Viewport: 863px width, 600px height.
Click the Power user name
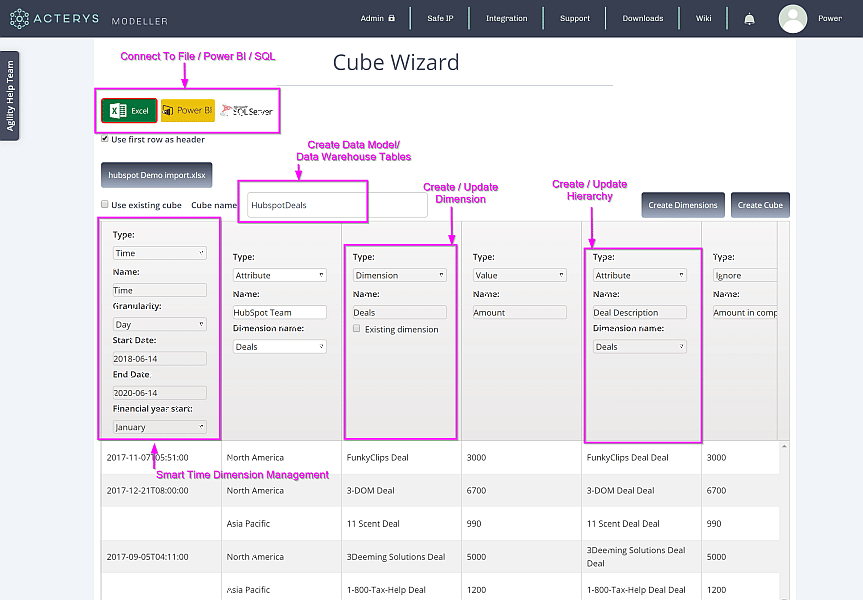pyautogui.click(x=829, y=18)
